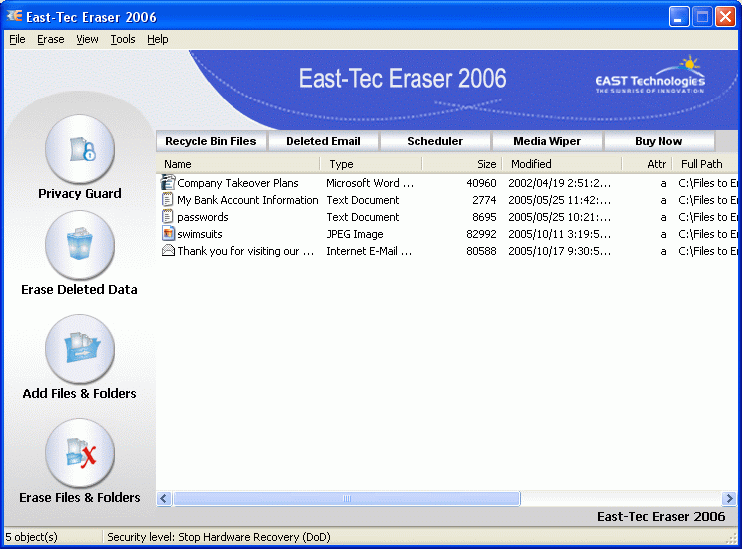Viewport: 742px width, 549px height.
Task: Click the modified date 2005/10/11
Action: click(559, 234)
